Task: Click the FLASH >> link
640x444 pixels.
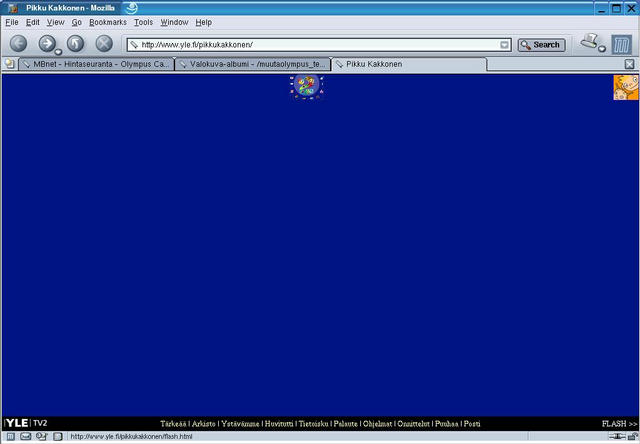Action: coord(620,424)
